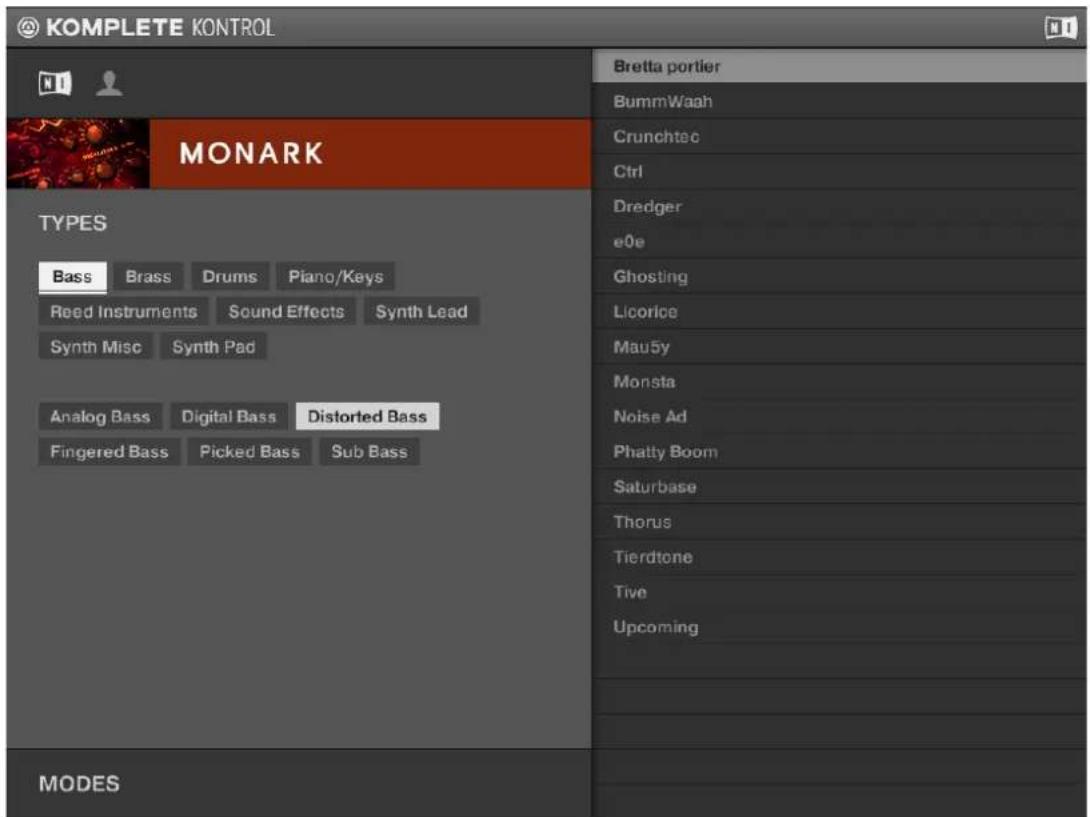
Task: Load the BummWaah preset
Action: (x=839, y=102)
